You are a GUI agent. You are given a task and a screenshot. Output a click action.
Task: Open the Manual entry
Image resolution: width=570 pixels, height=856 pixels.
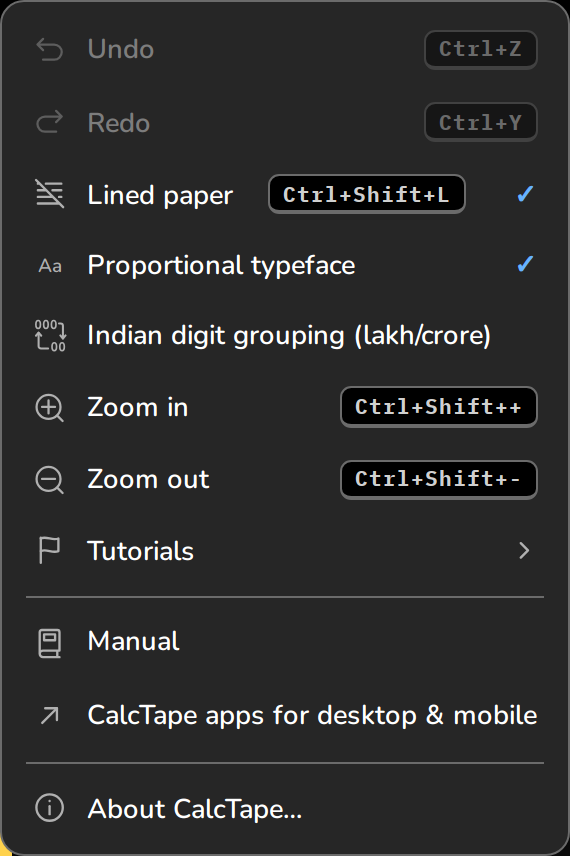[x=285, y=641]
